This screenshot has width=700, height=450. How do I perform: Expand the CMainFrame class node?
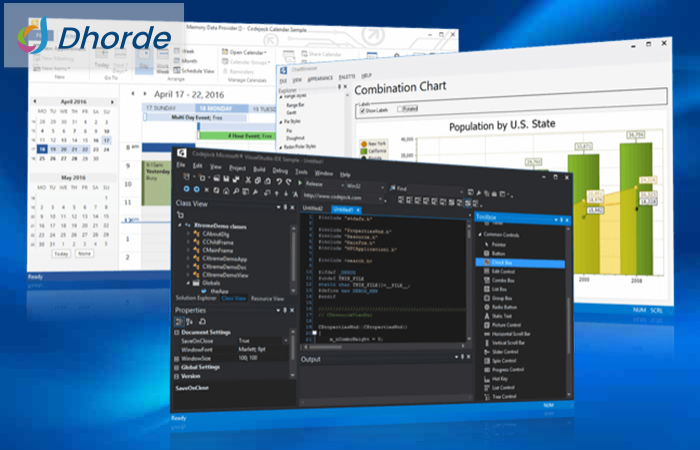pos(188,250)
